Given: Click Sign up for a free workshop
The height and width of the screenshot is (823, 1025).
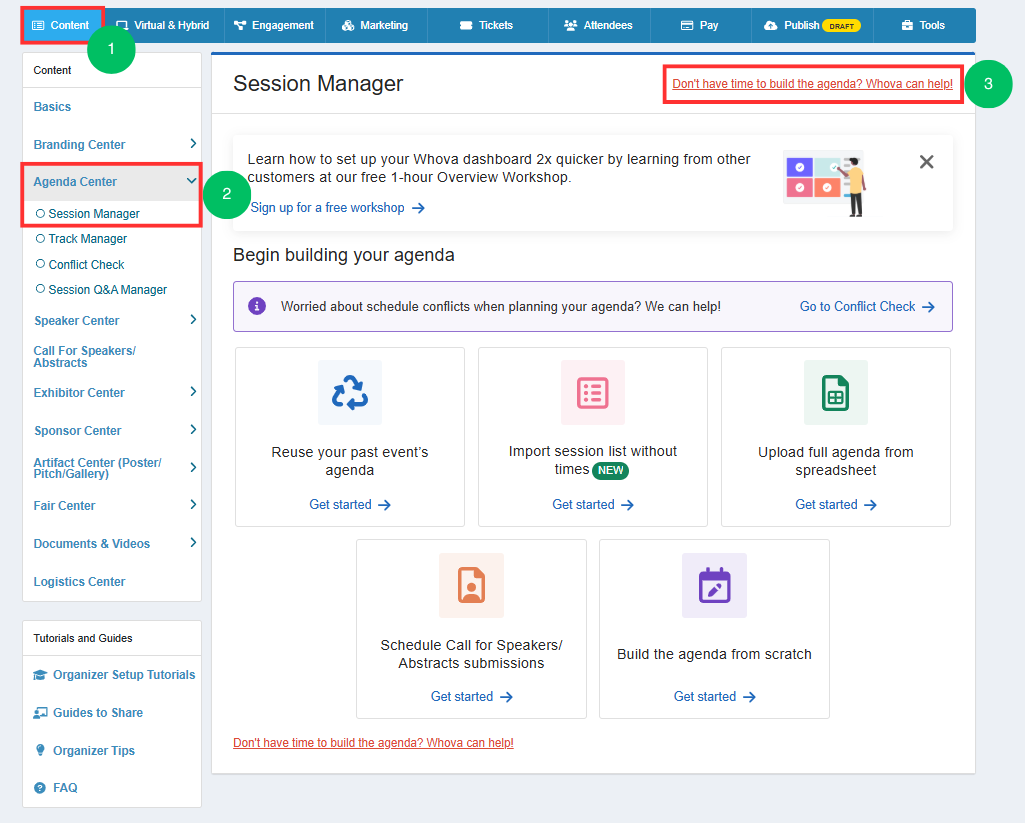Looking at the screenshot, I should 338,208.
